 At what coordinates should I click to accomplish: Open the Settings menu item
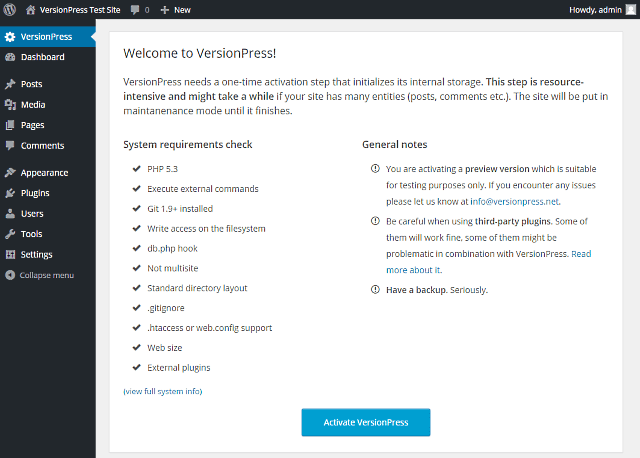[36, 254]
